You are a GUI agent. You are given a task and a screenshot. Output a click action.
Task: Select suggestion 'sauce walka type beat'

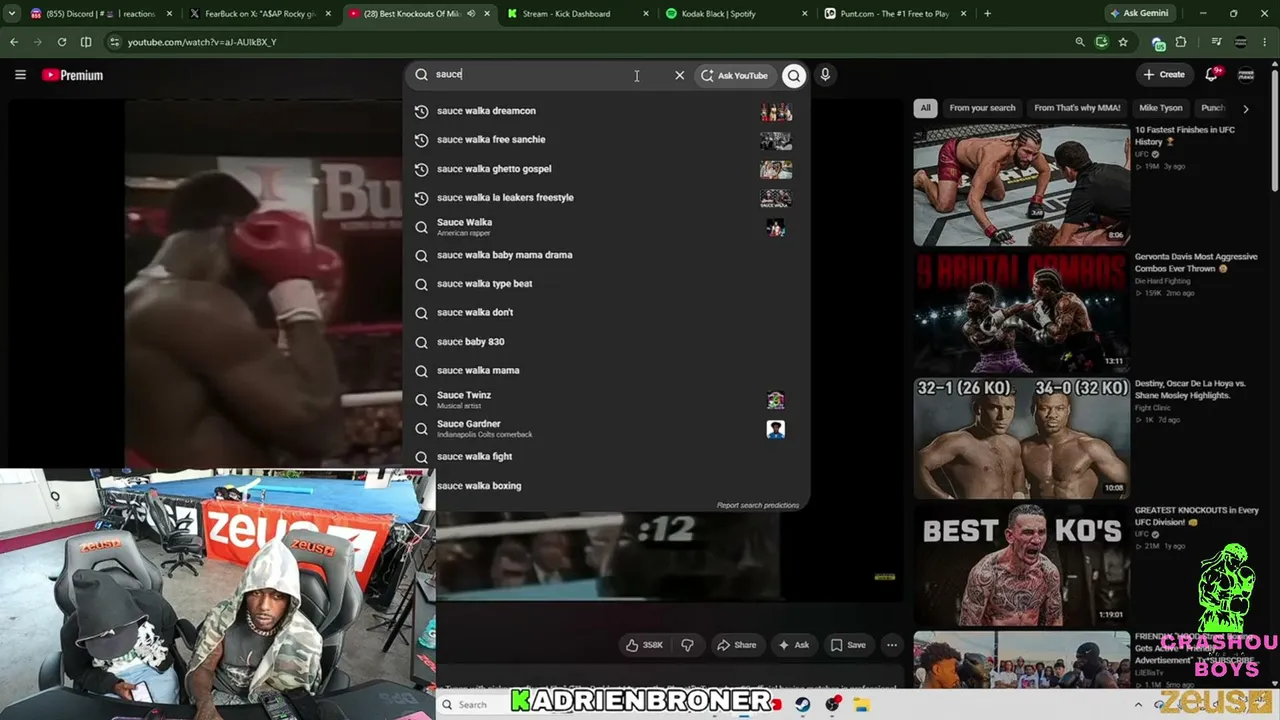[x=606, y=284]
